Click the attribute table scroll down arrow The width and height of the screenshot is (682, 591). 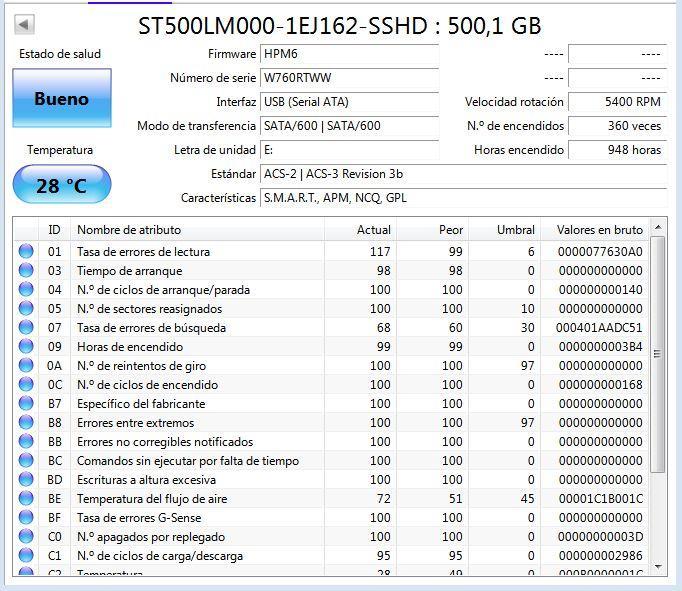pyautogui.click(x=658, y=567)
